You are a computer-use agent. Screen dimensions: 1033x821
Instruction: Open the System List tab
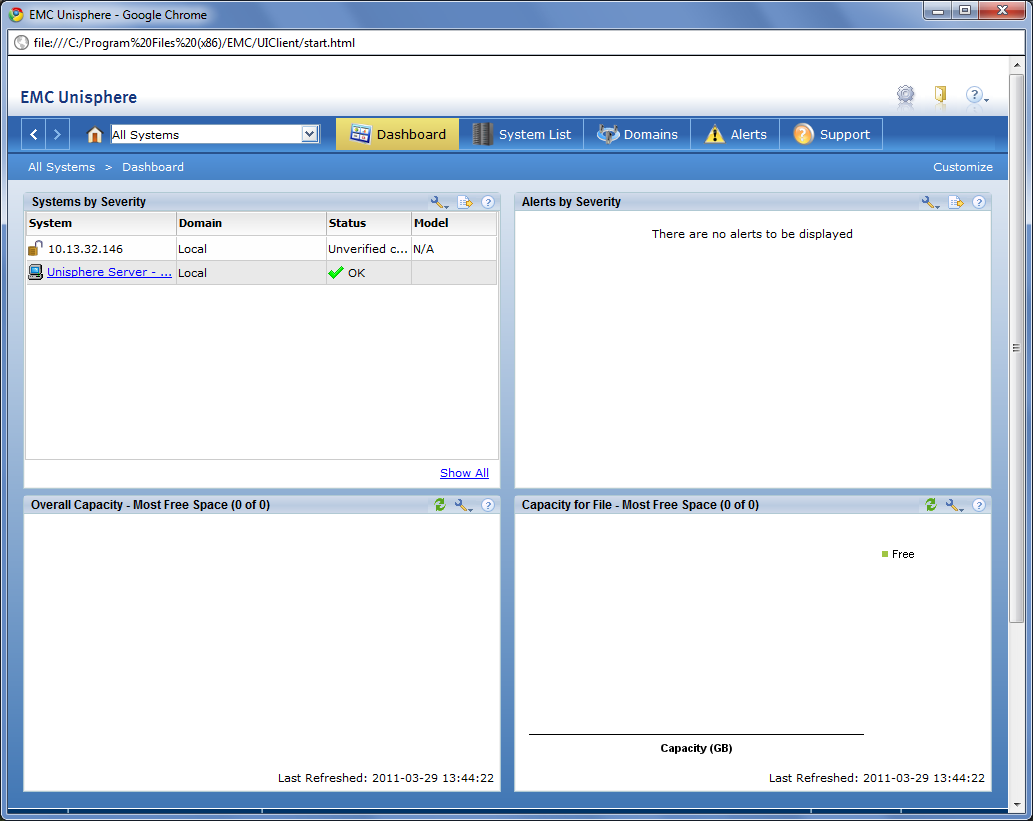coord(521,134)
